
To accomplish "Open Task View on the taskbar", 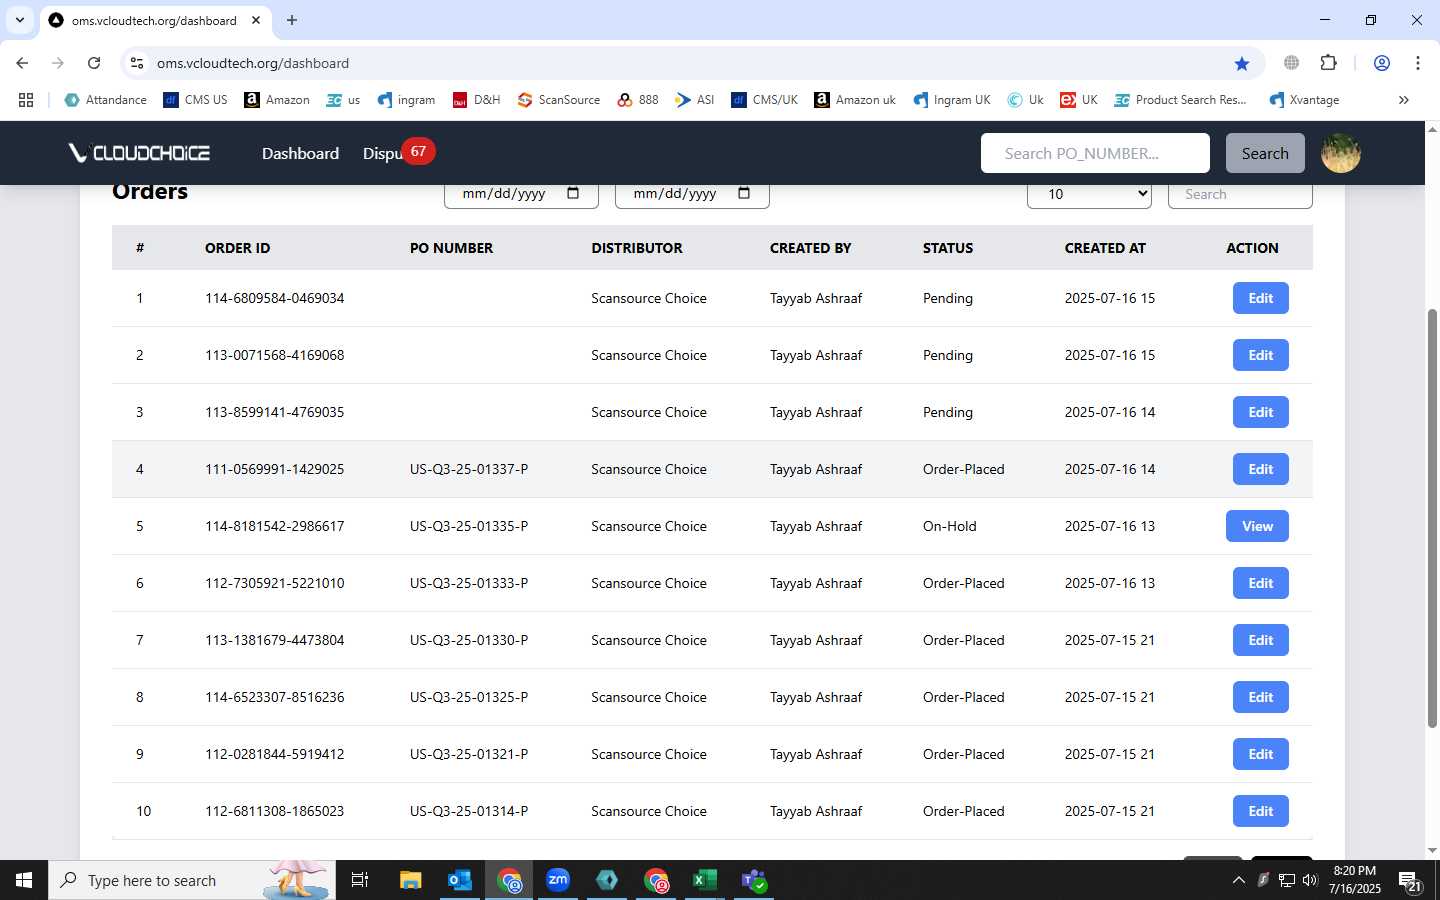I will click(x=360, y=880).
